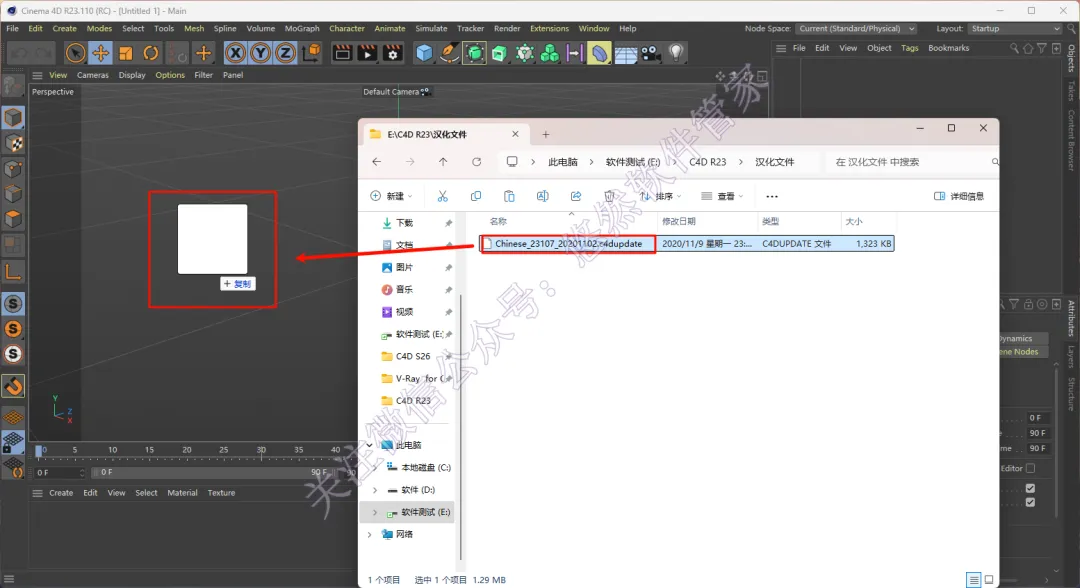The width and height of the screenshot is (1080, 588).
Task: Click 在 汉化文件 中搜索 search field
Action: point(913,162)
